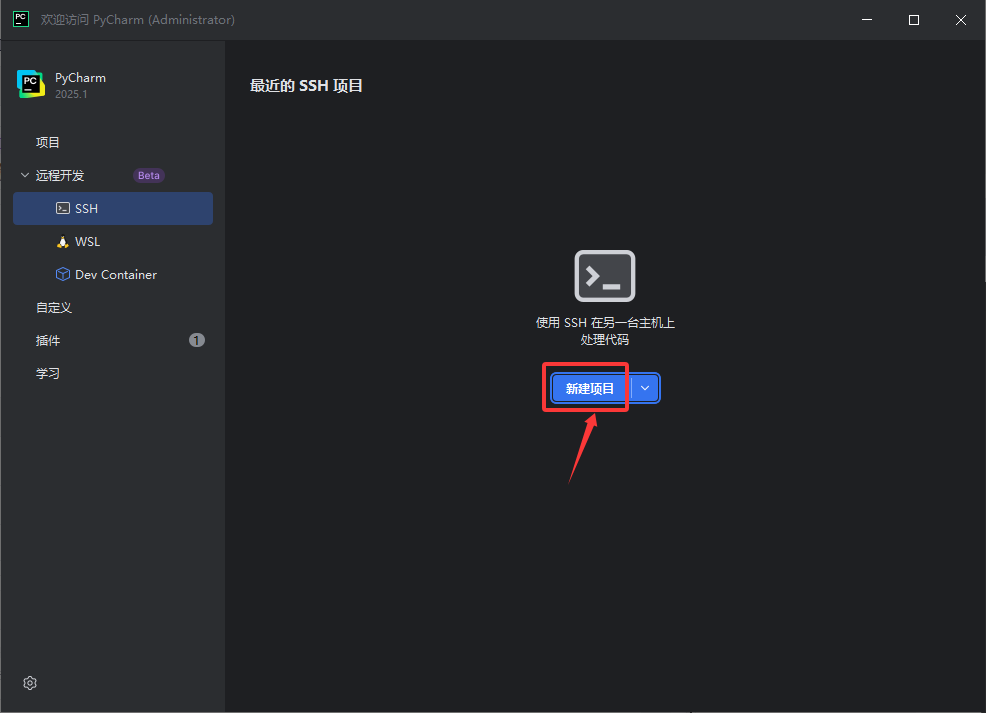Open the settings gear icon
Image resolution: width=986 pixels, height=713 pixels.
30,683
